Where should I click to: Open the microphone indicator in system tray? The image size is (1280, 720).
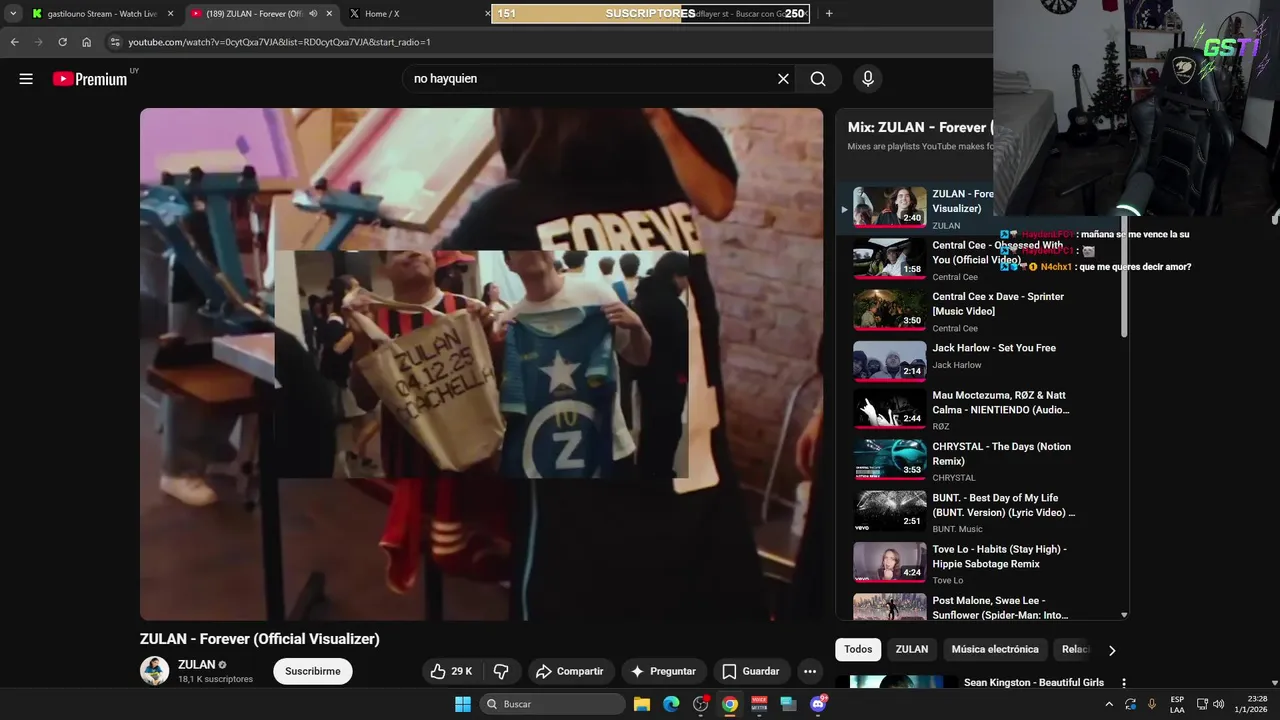click(1151, 704)
